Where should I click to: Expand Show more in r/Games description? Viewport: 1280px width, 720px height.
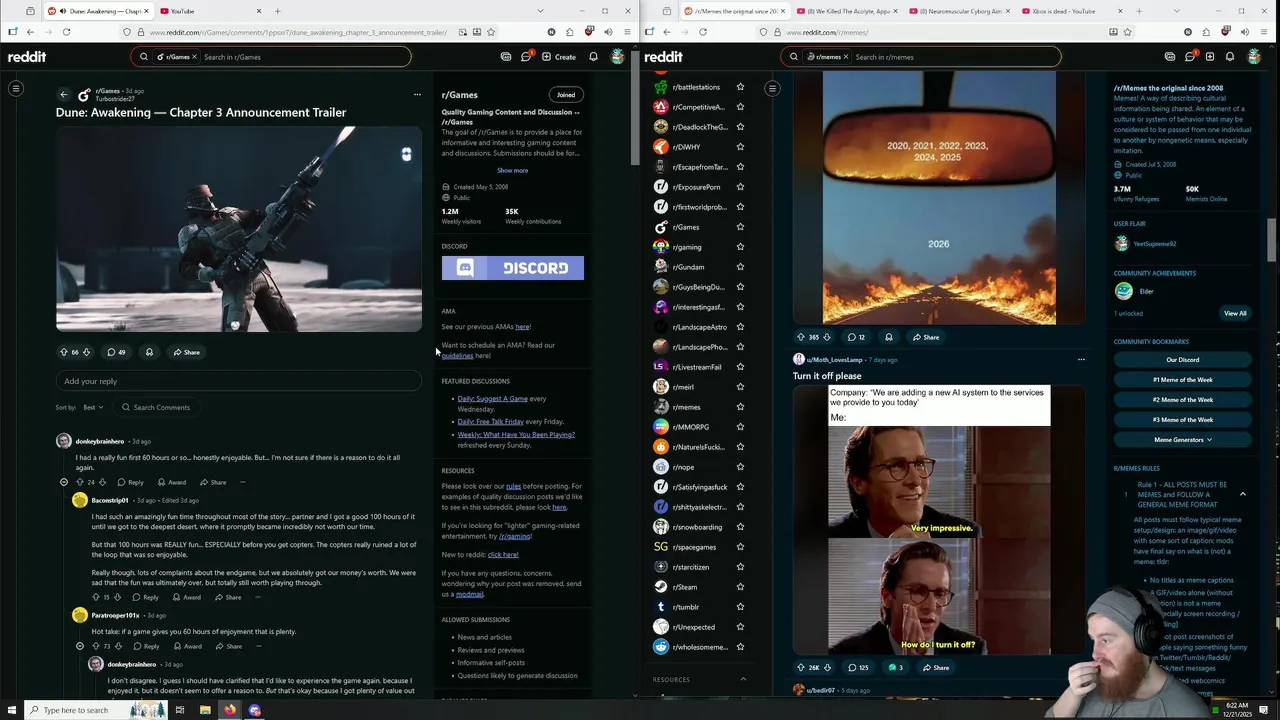(x=513, y=170)
